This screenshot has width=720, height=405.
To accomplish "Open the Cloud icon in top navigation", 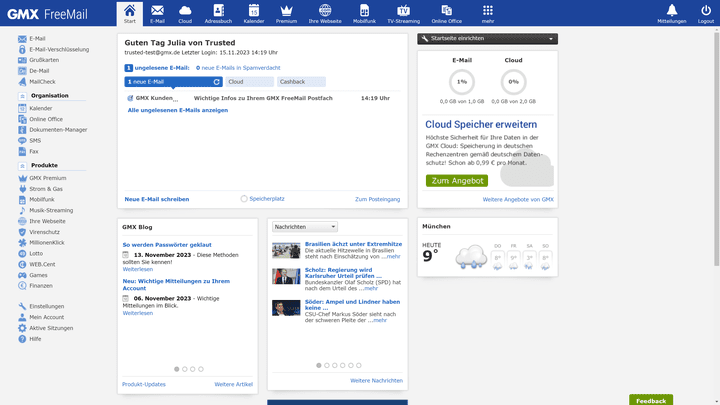I will 185,13.
